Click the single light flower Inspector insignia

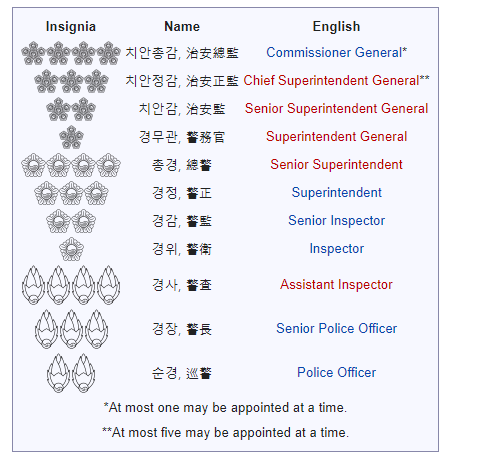coord(71,249)
